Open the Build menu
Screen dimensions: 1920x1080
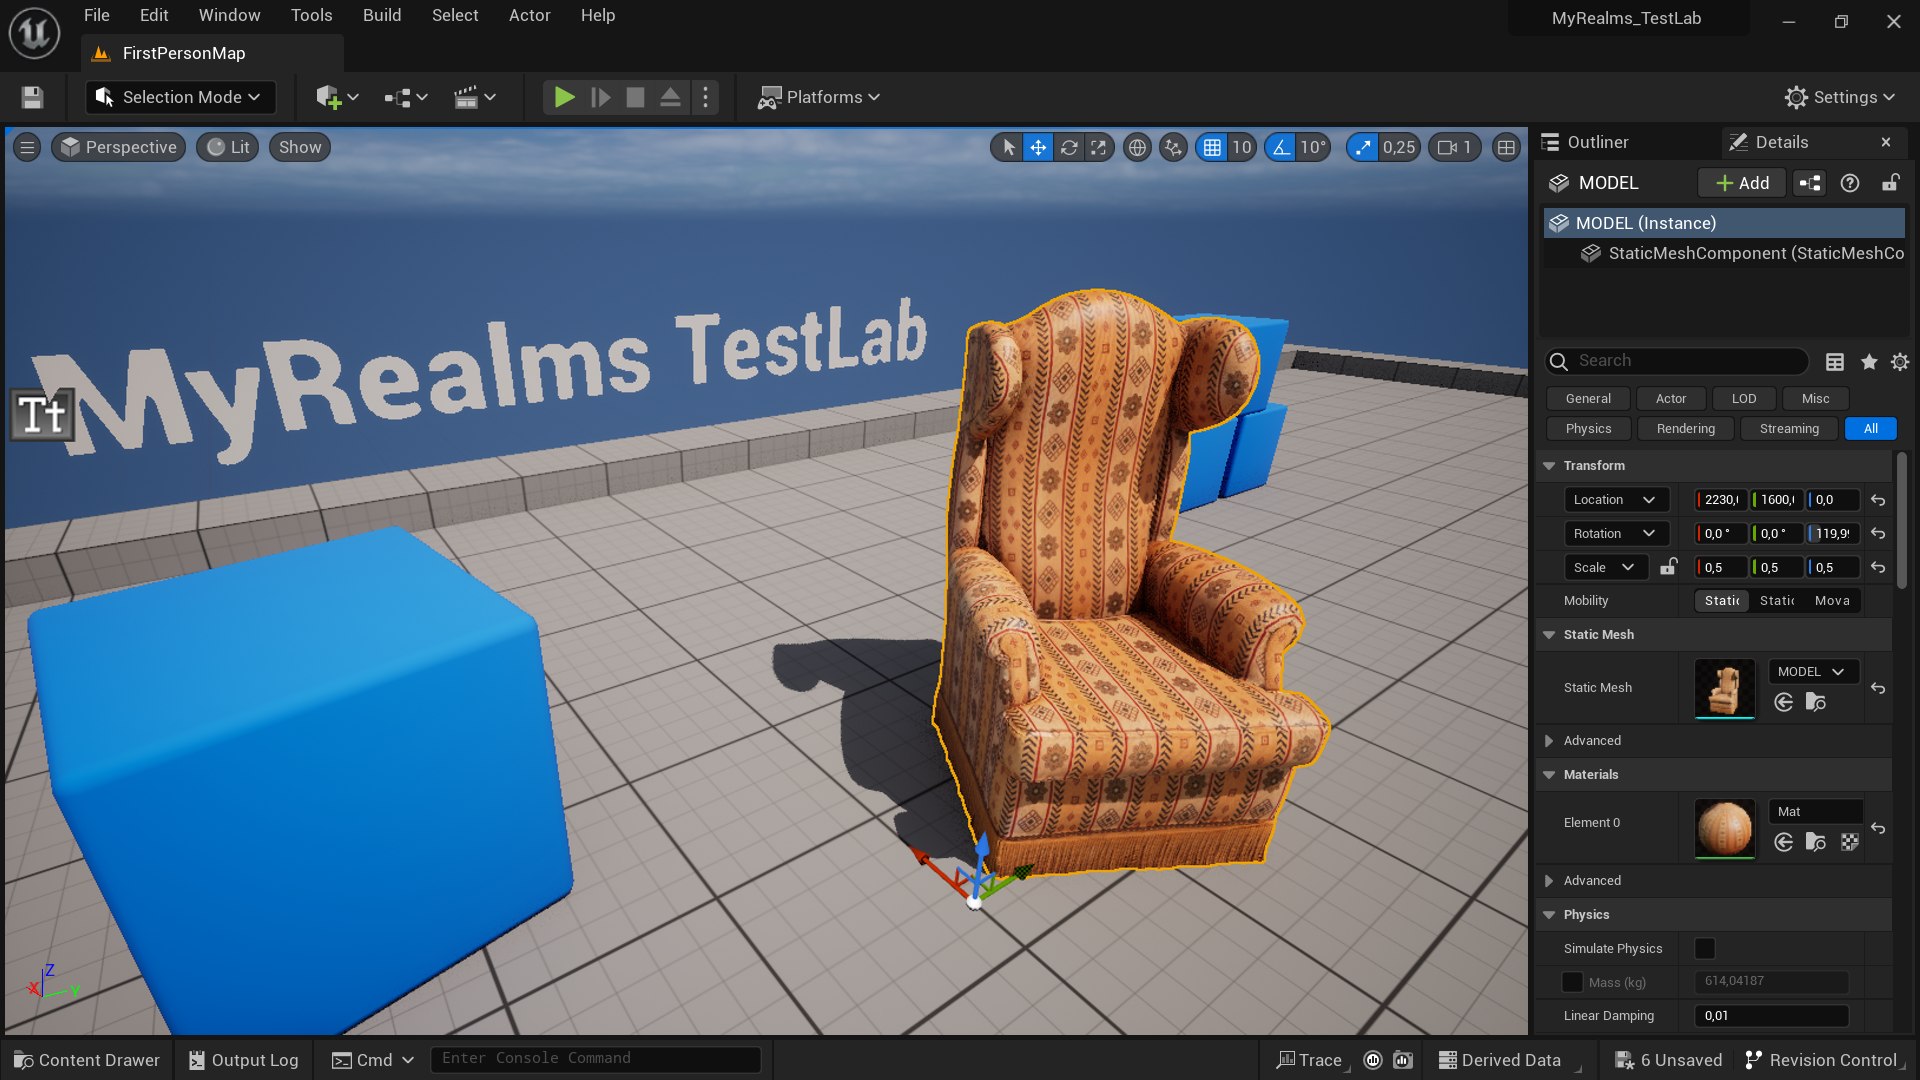[382, 15]
